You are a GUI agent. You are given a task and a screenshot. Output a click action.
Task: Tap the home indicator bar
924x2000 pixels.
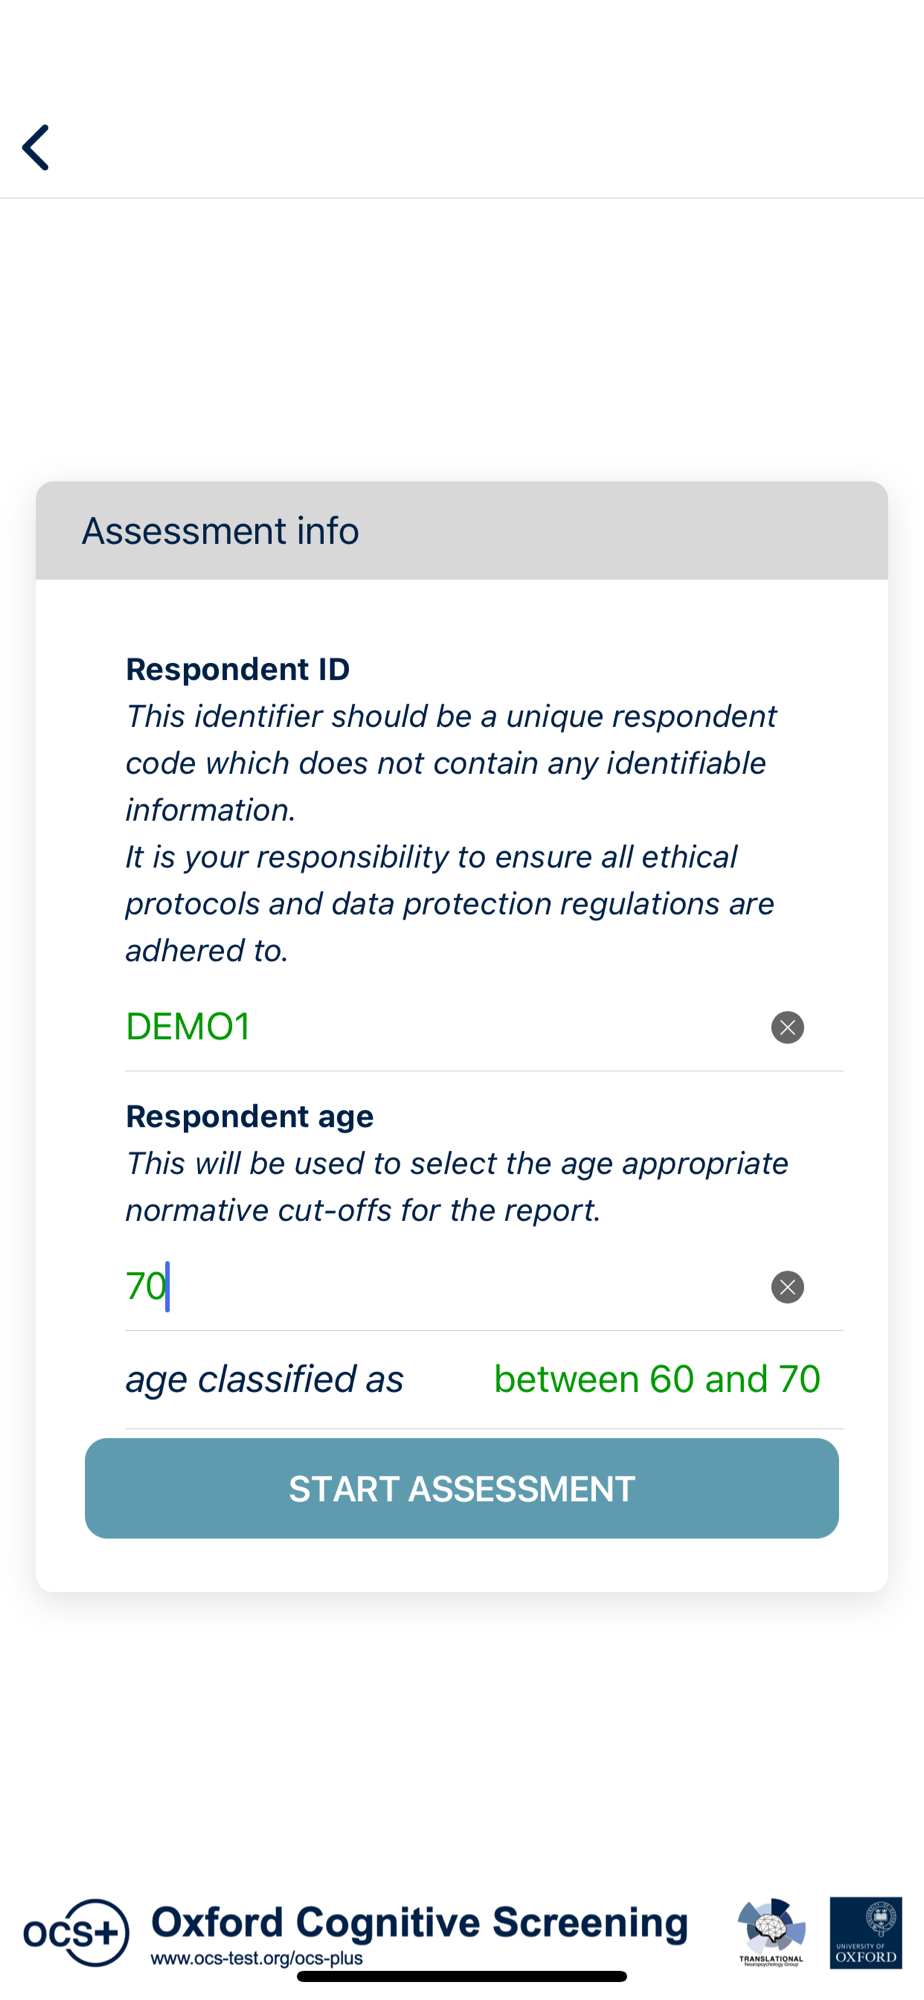coord(462,1976)
